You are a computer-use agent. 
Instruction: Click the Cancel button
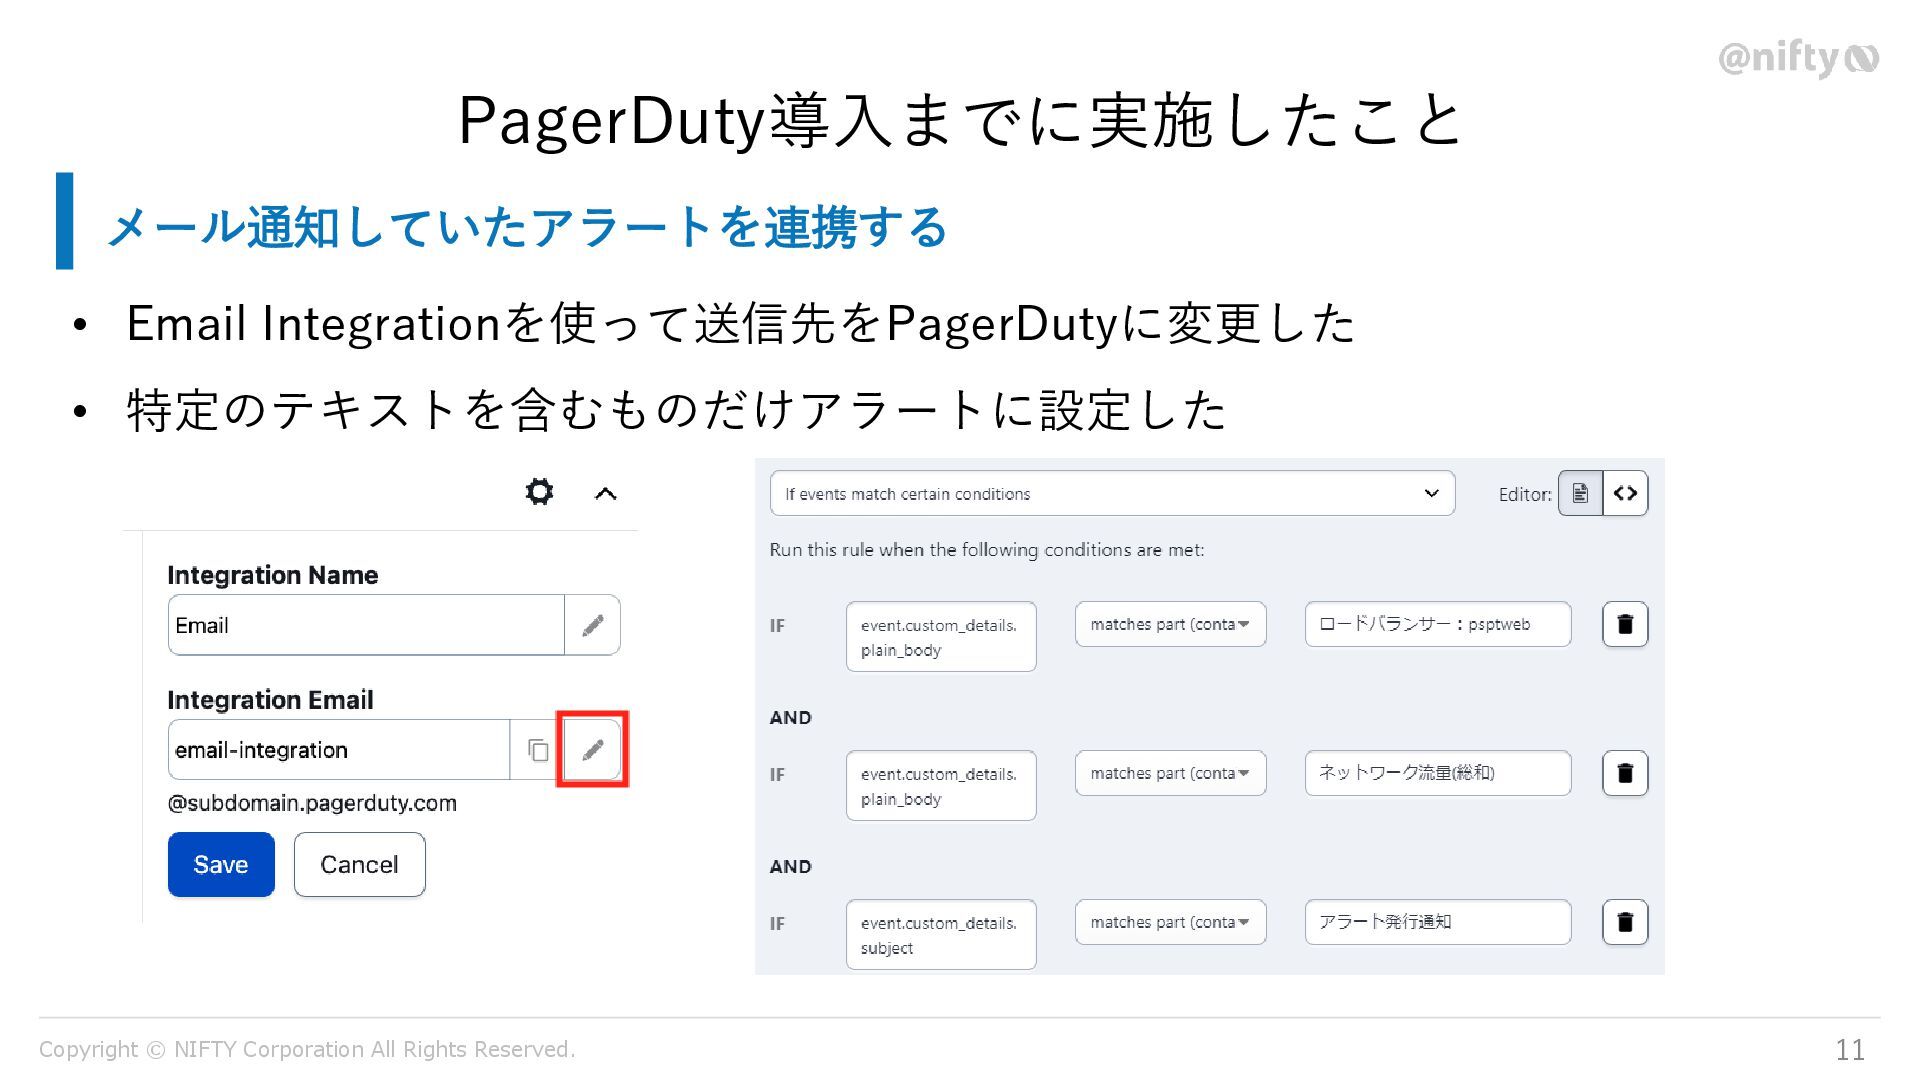(x=359, y=864)
